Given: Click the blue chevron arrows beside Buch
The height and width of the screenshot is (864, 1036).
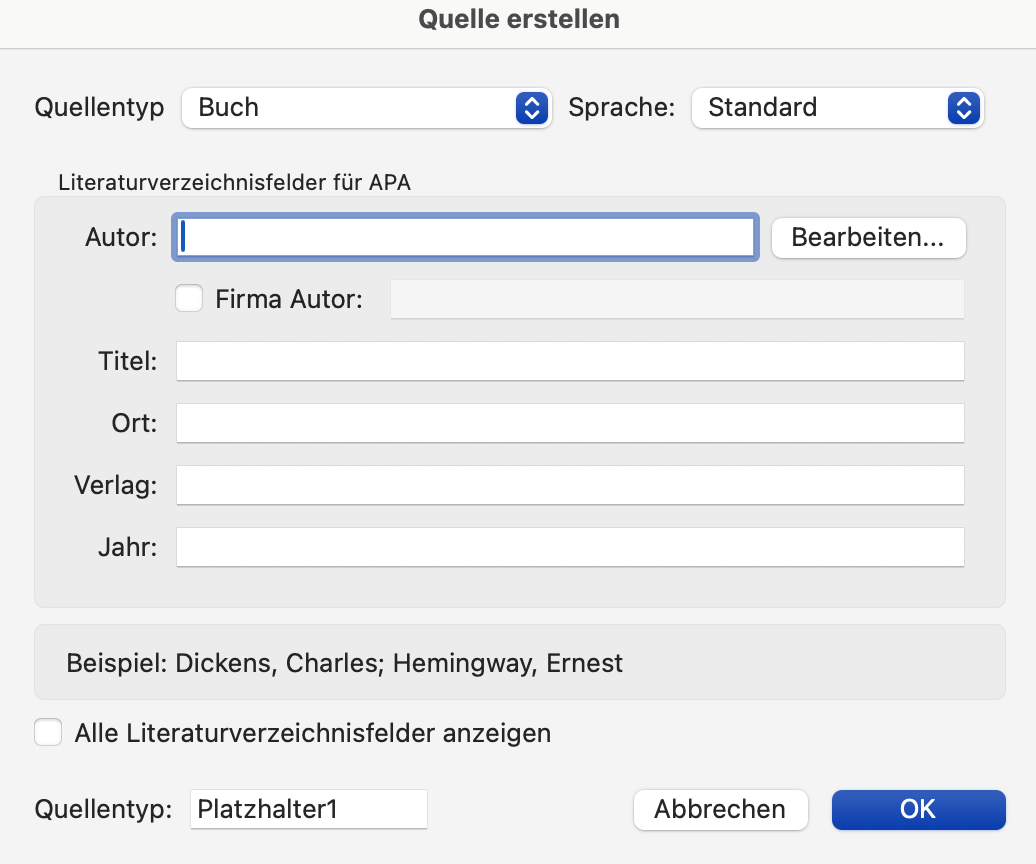Looking at the screenshot, I should pyautogui.click(x=532, y=108).
